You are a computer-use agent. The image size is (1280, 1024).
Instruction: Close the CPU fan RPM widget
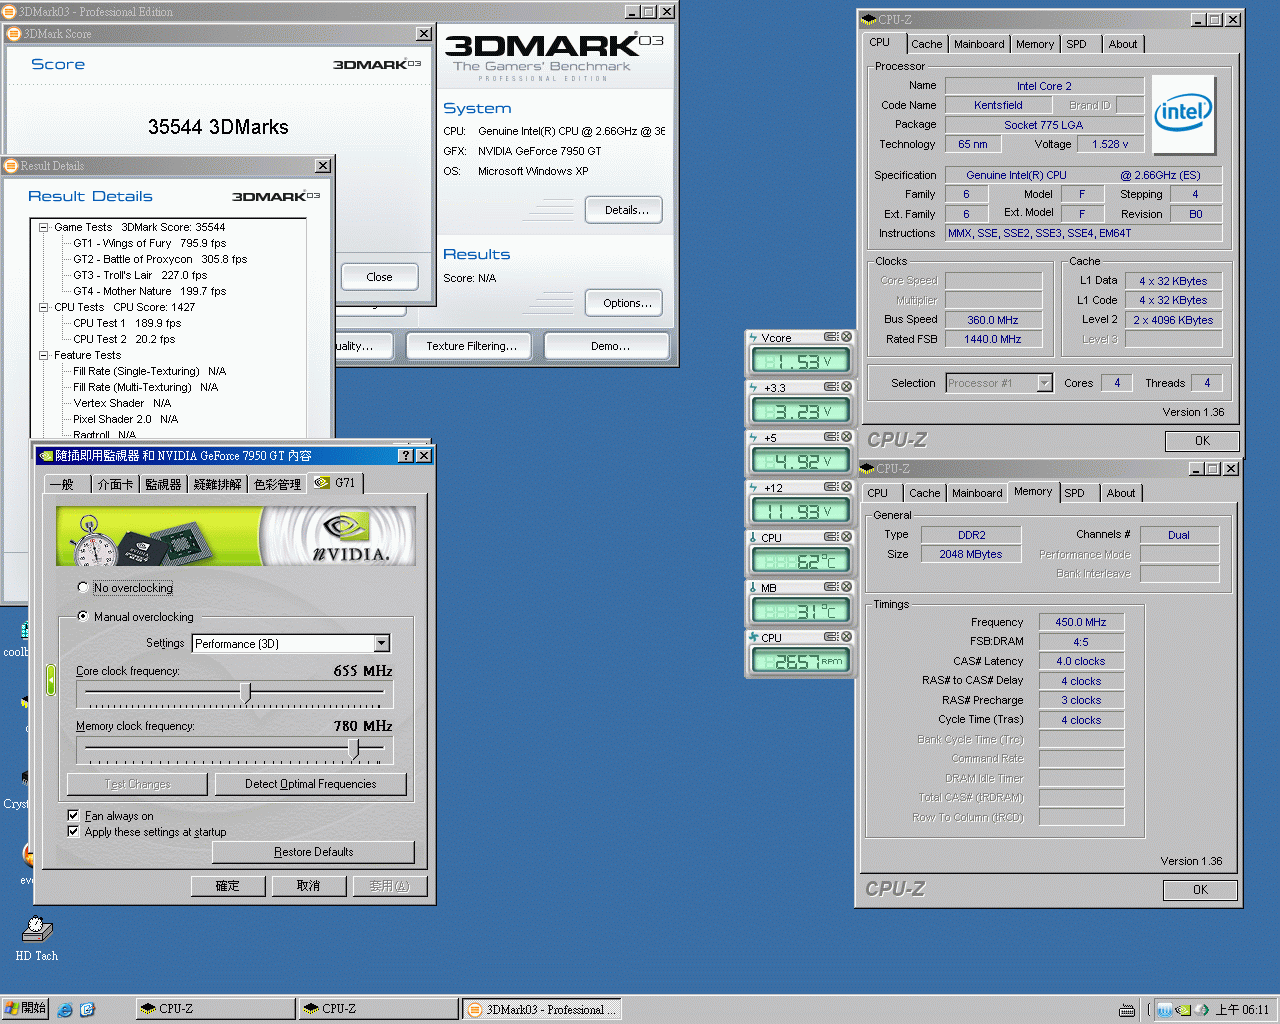point(846,637)
